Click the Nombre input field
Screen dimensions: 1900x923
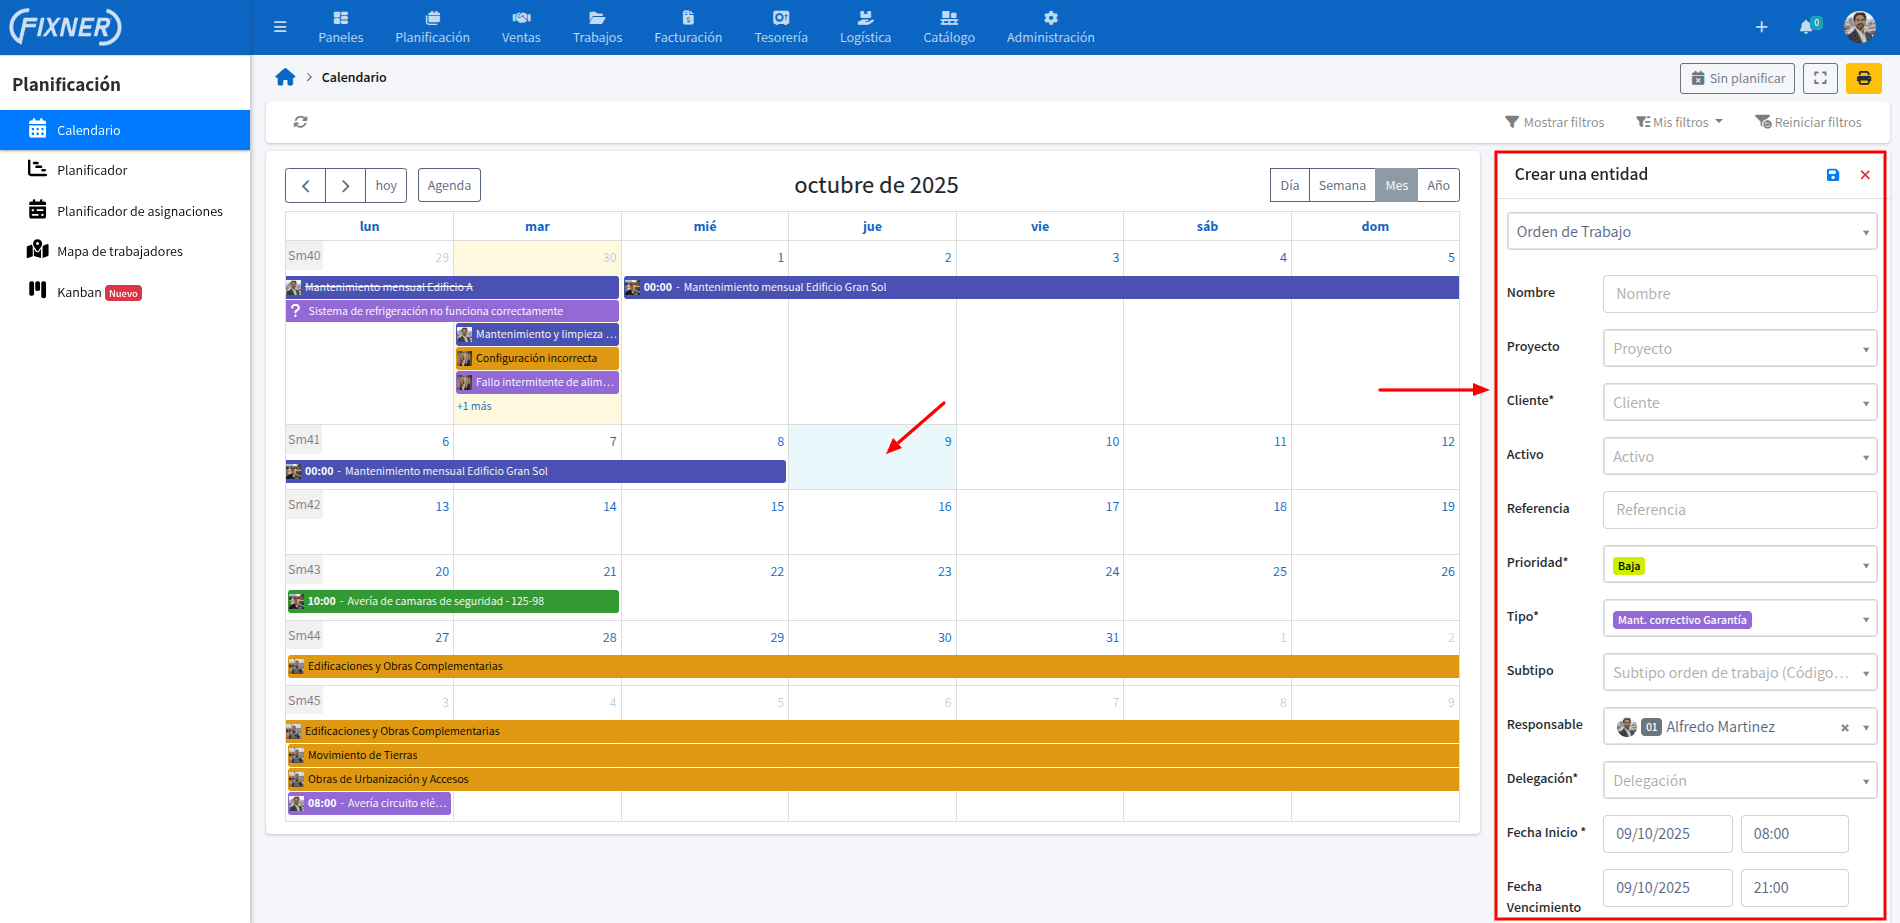(1739, 294)
